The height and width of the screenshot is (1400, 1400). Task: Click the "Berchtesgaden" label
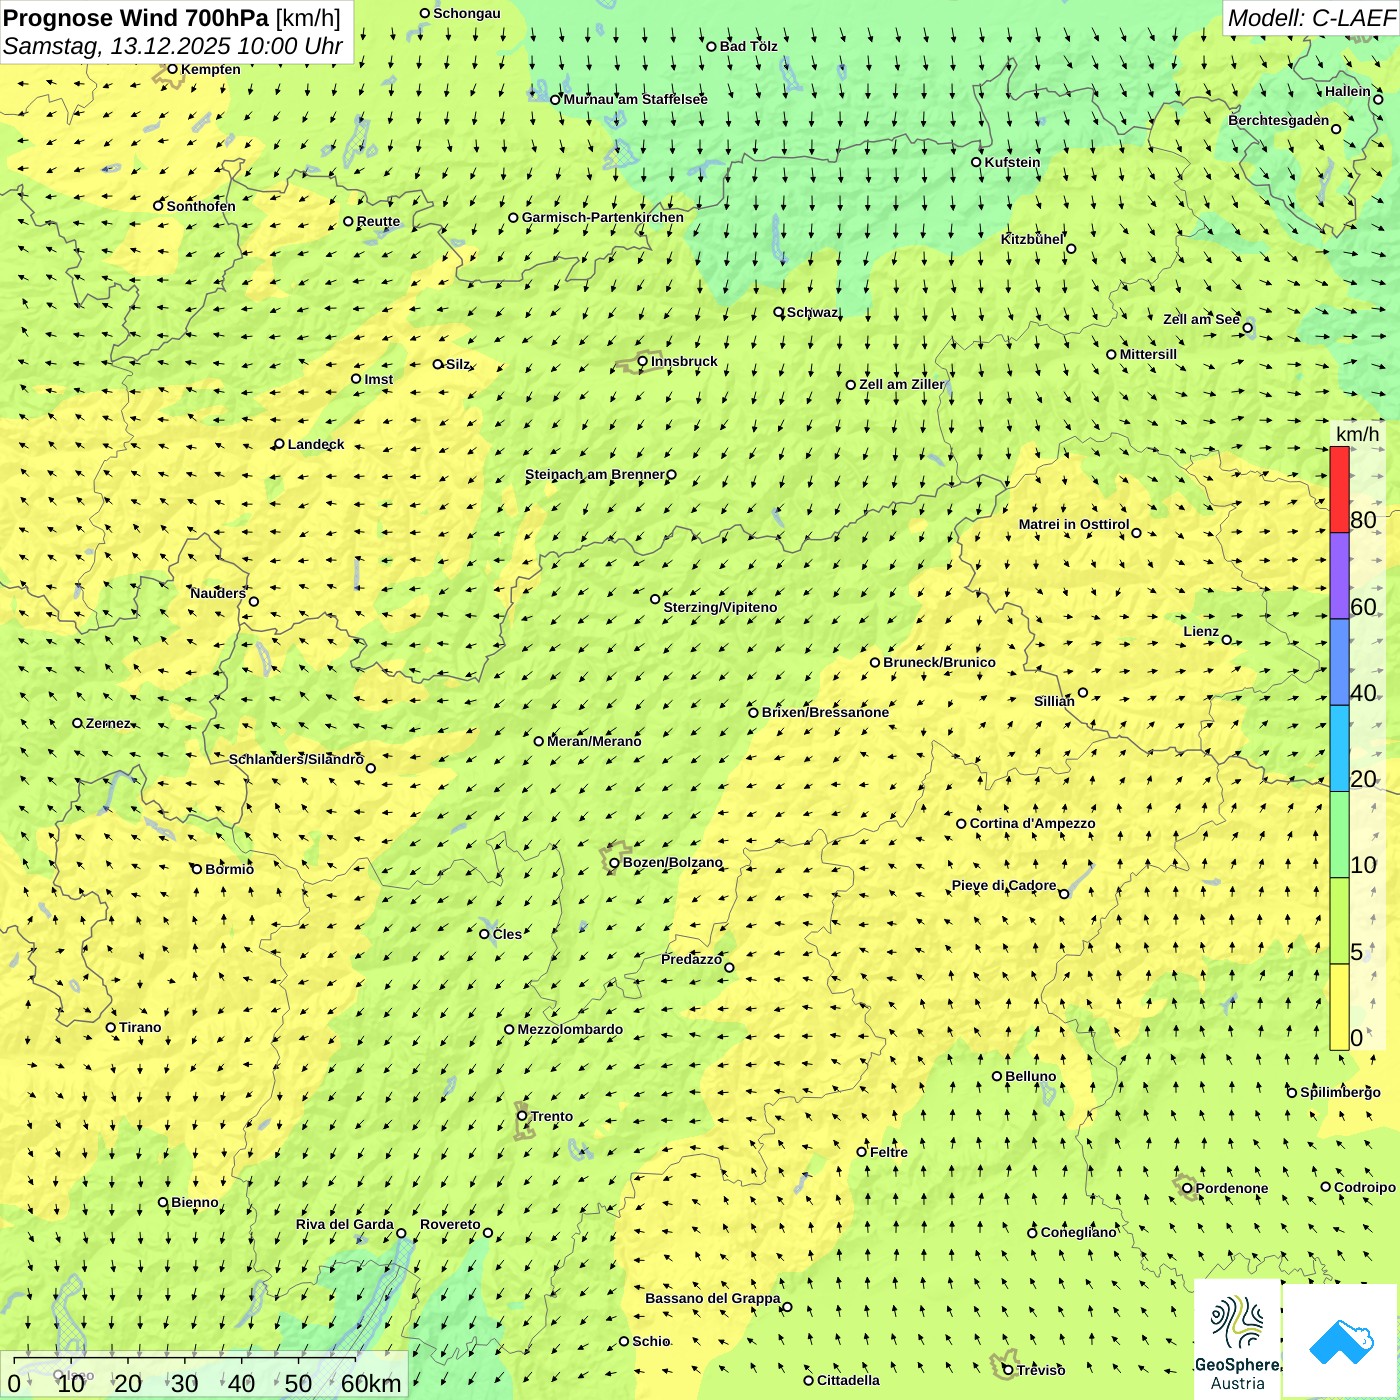click(1279, 120)
